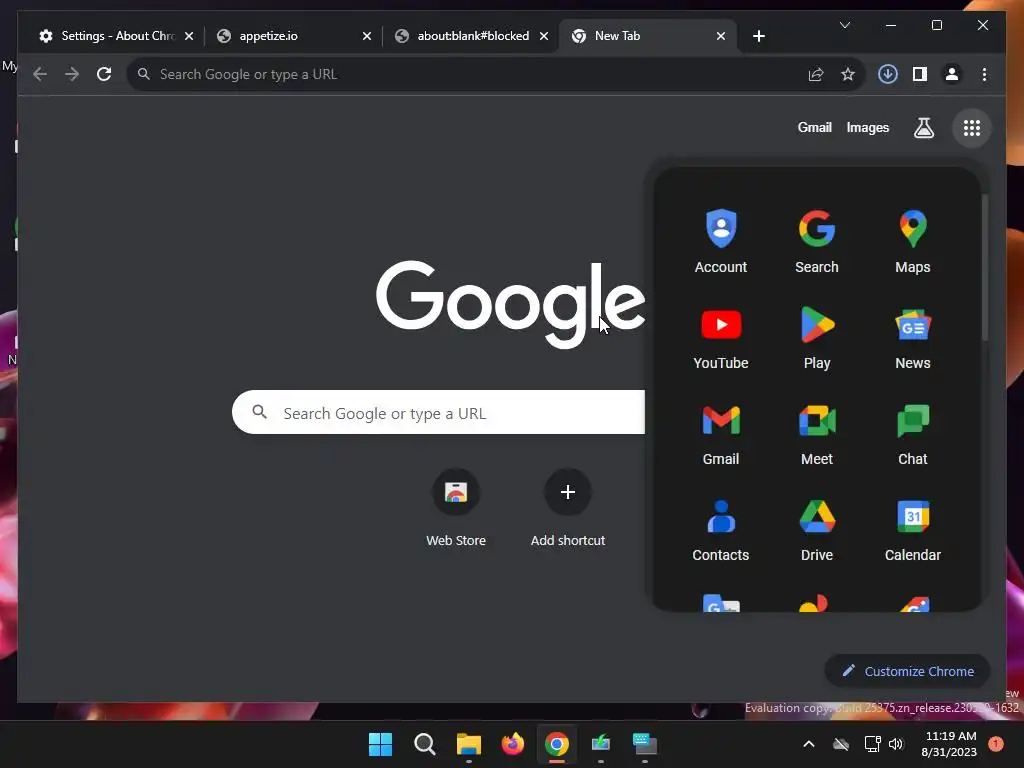The image size is (1024, 768).
Task: Open the Chrome profile icon
Action: pyautogui.click(x=952, y=74)
